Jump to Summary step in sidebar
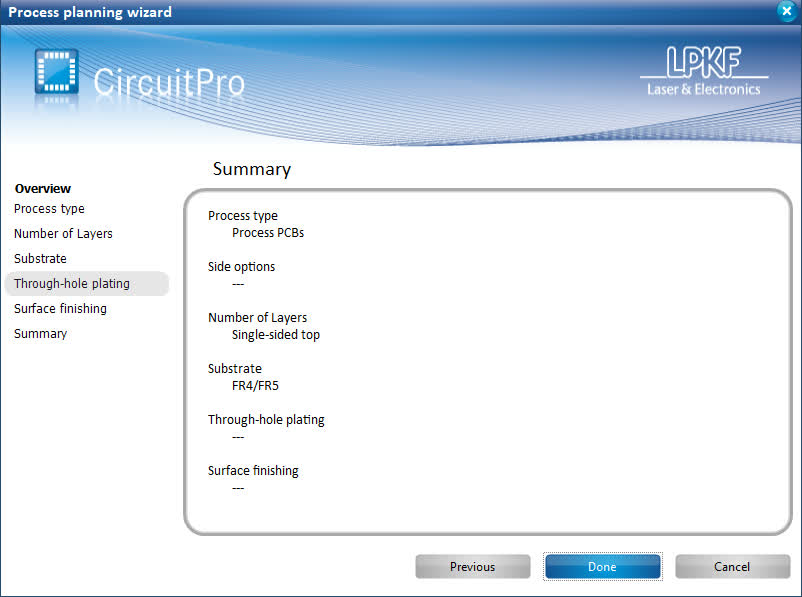This screenshot has width=802, height=597. tap(40, 334)
